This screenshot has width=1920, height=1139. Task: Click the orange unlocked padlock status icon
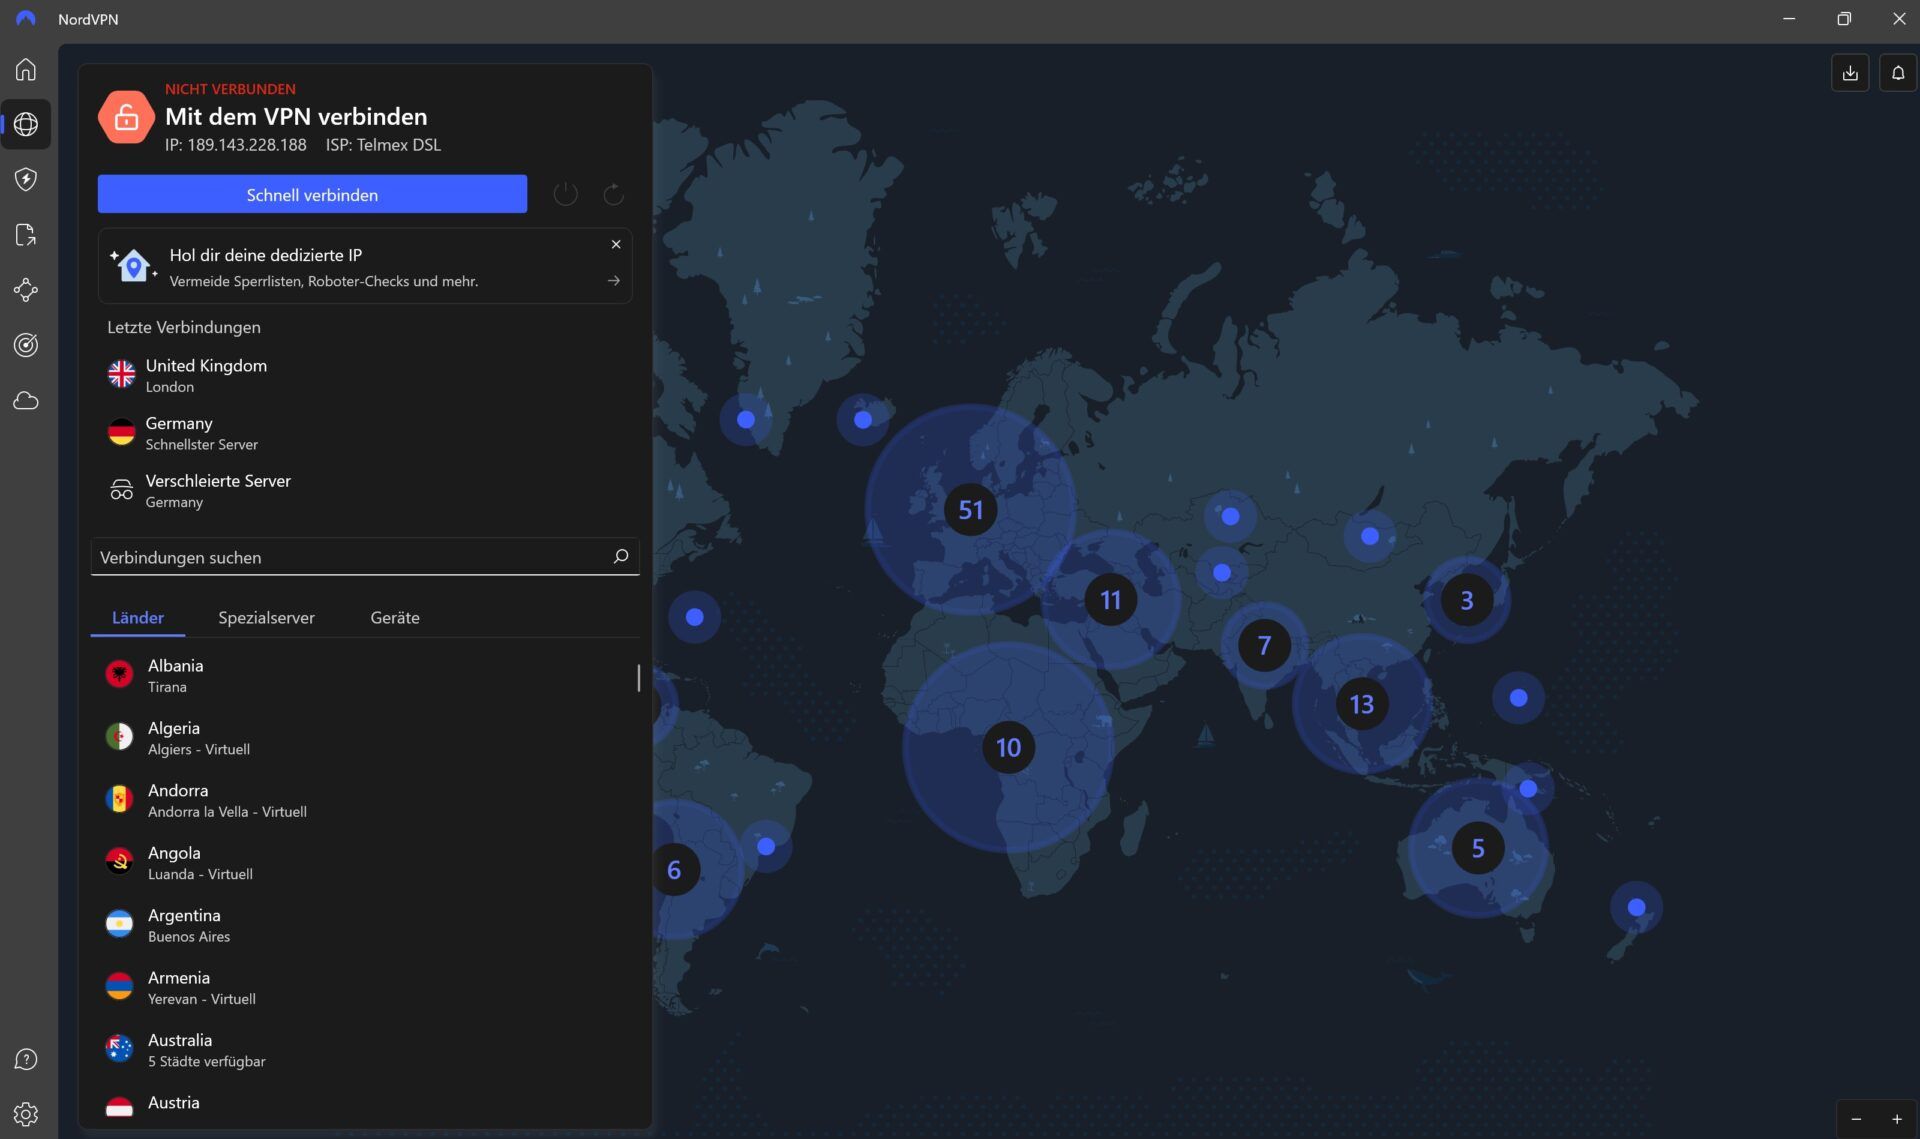[x=126, y=117]
